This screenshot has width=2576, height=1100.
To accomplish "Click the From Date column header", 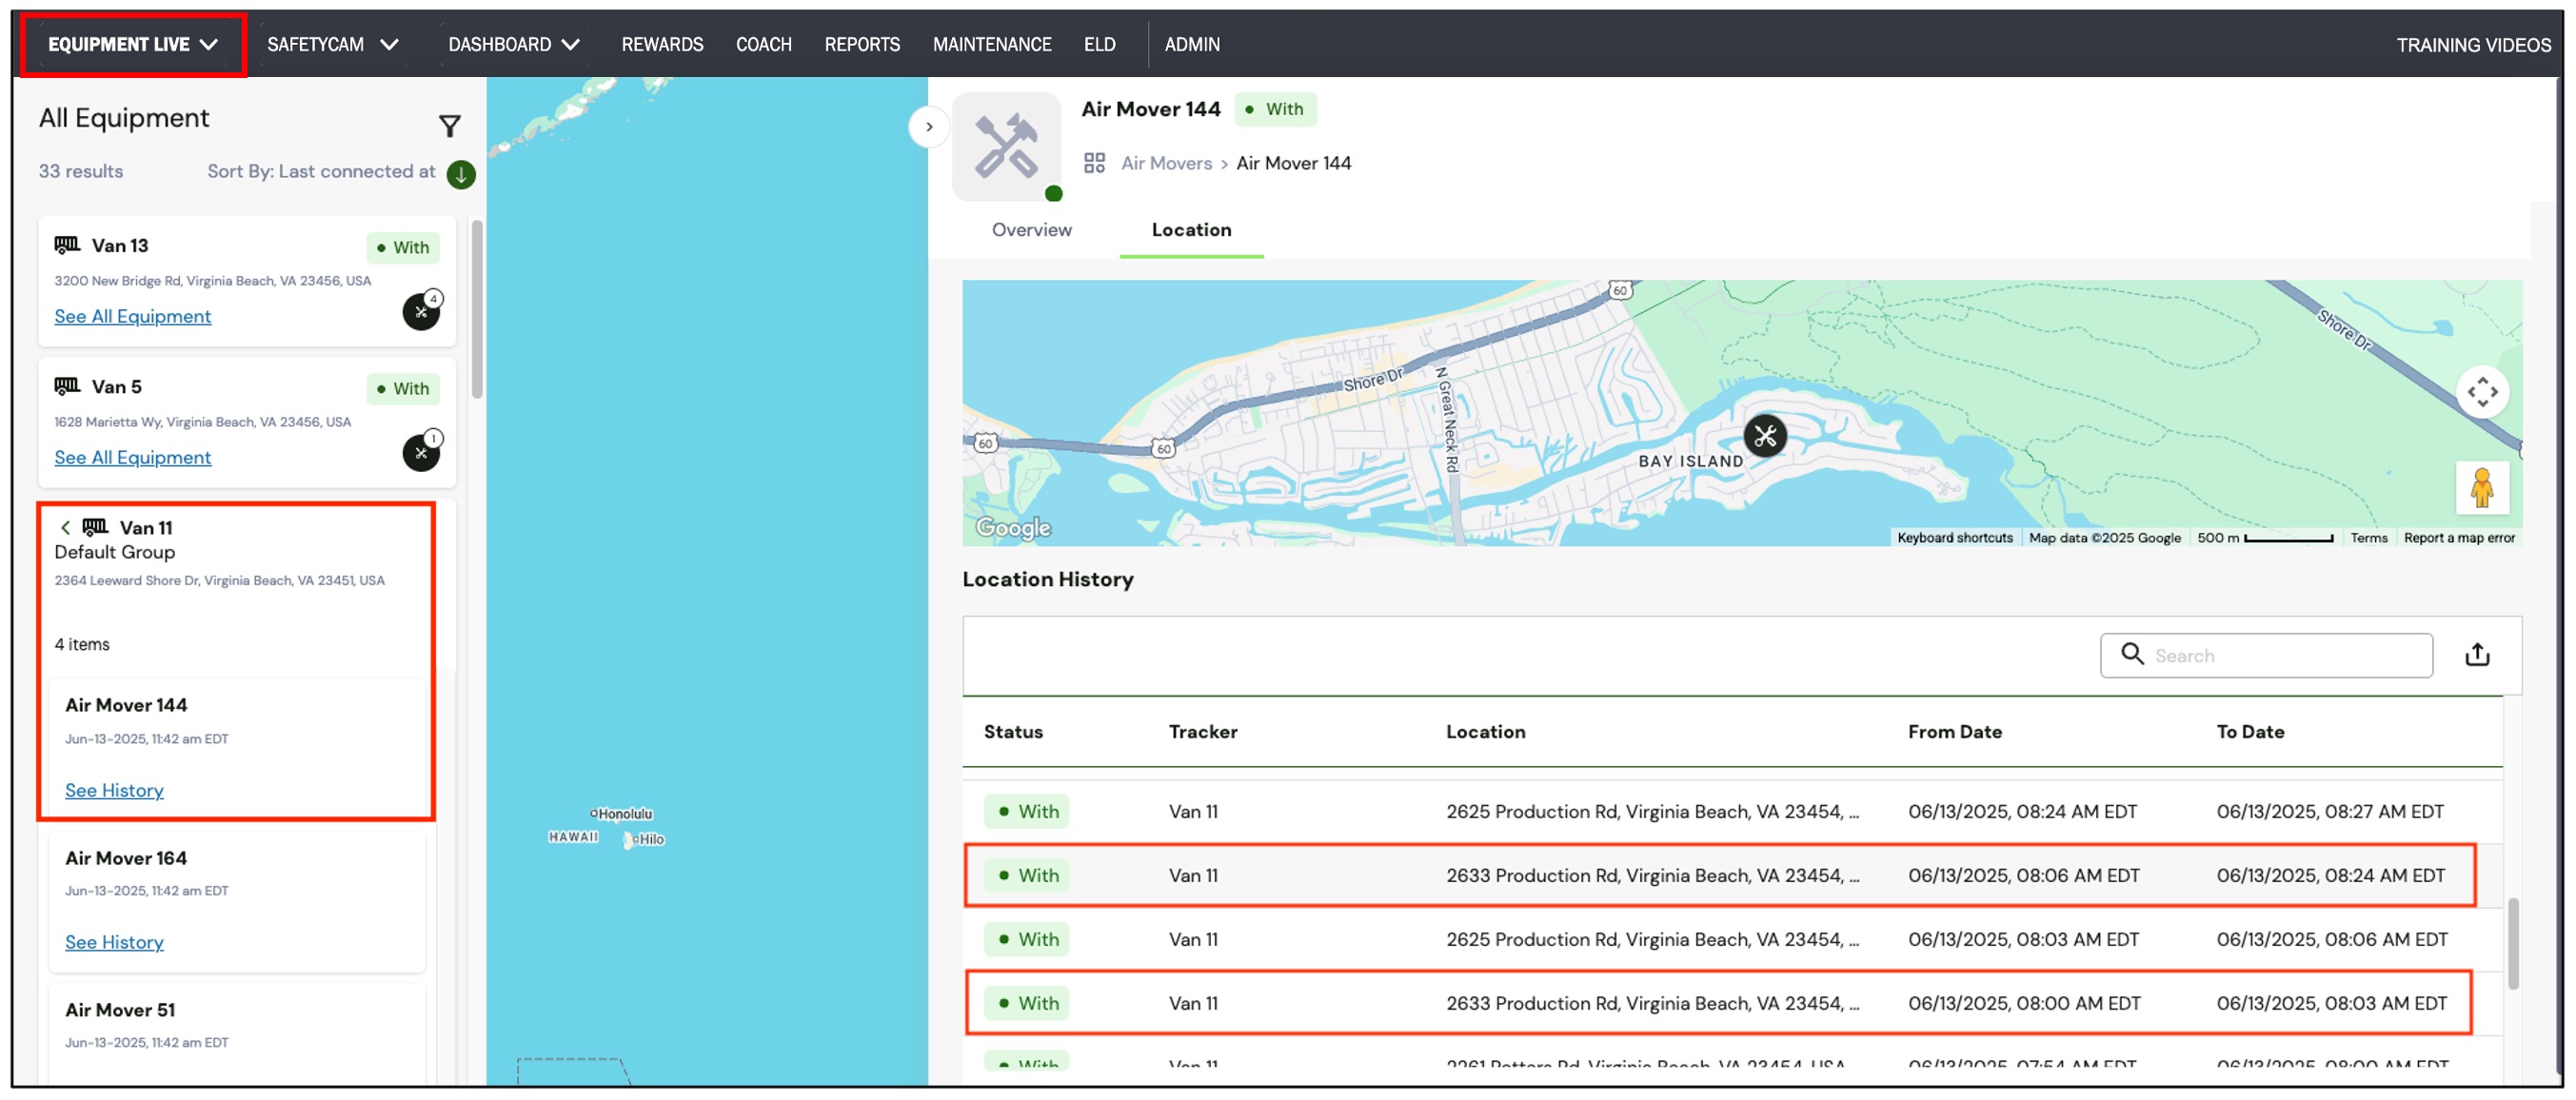I will [x=1955, y=732].
